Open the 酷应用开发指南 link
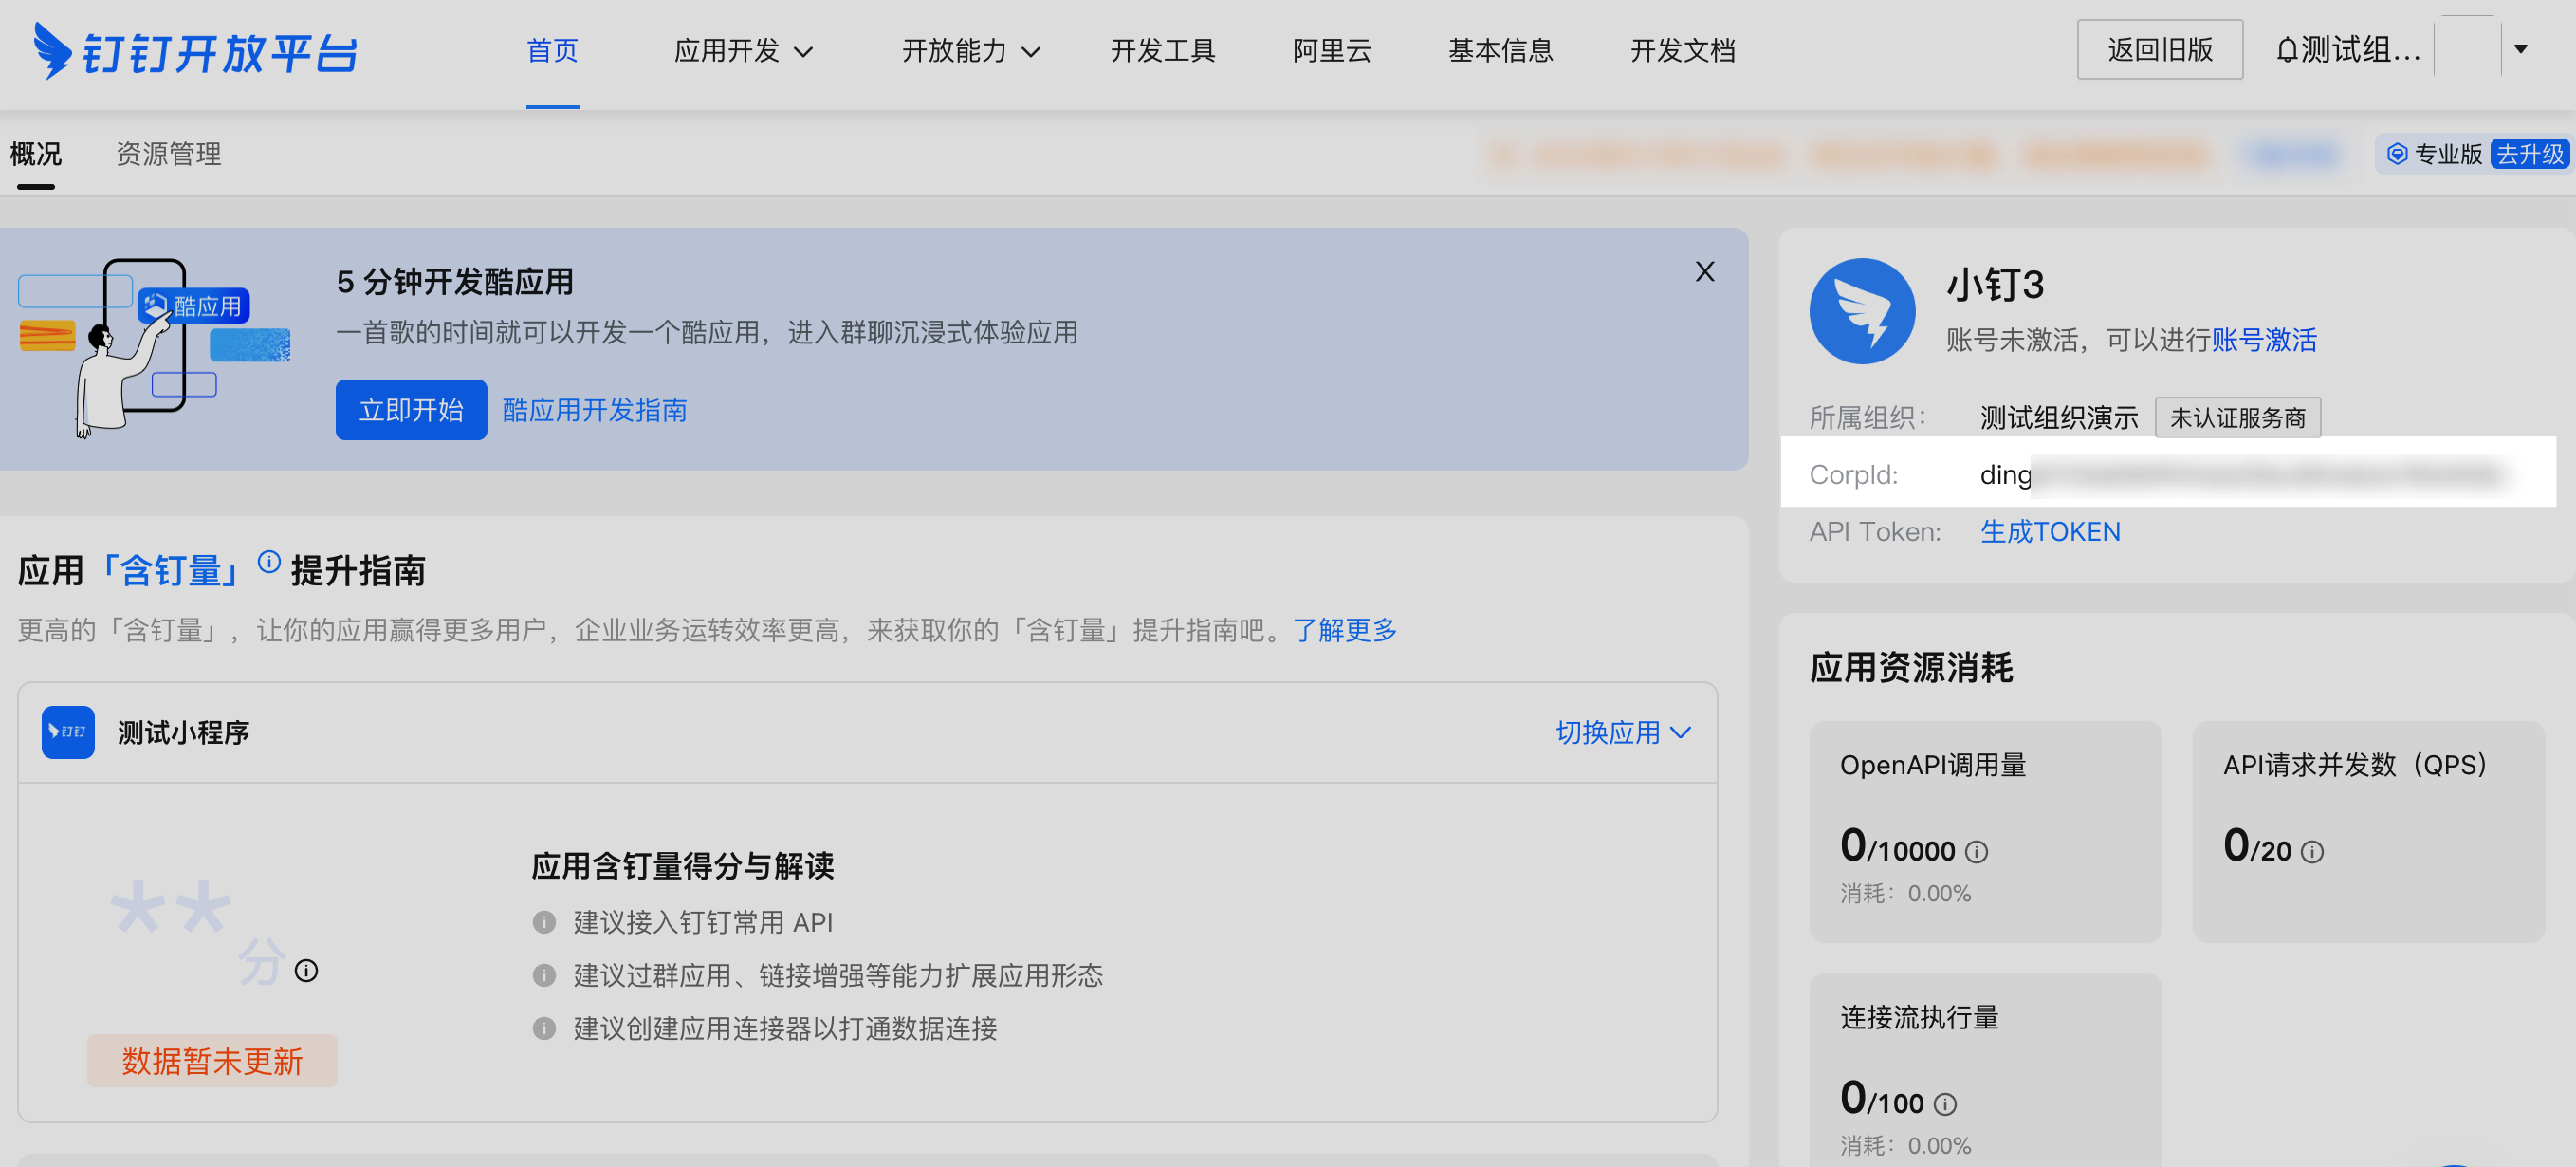 click(x=594, y=410)
